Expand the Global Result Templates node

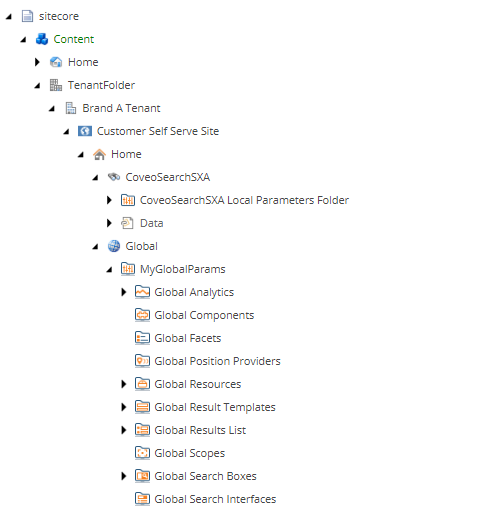click(123, 407)
